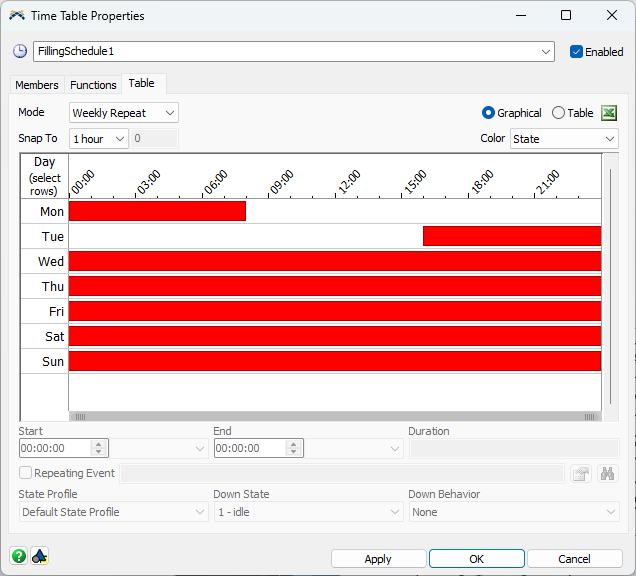Select the Table radio button

[x=558, y=113]
